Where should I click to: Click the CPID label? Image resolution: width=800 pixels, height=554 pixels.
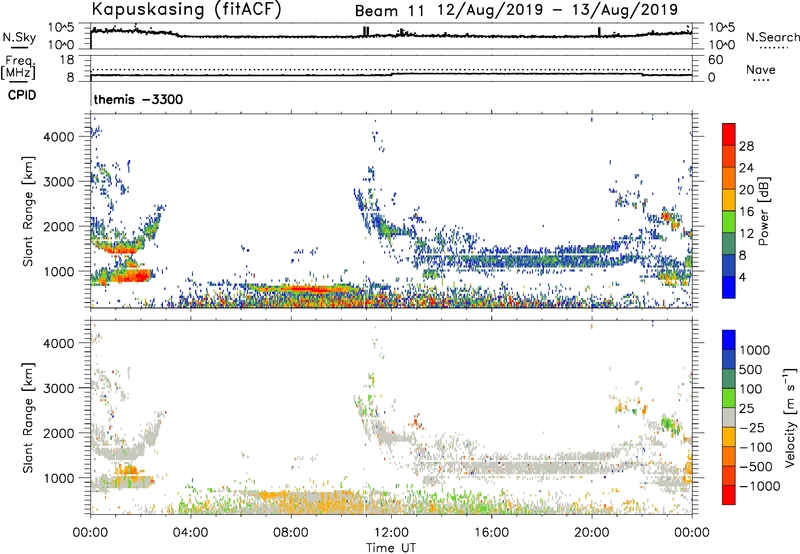[x=22, y=95]
